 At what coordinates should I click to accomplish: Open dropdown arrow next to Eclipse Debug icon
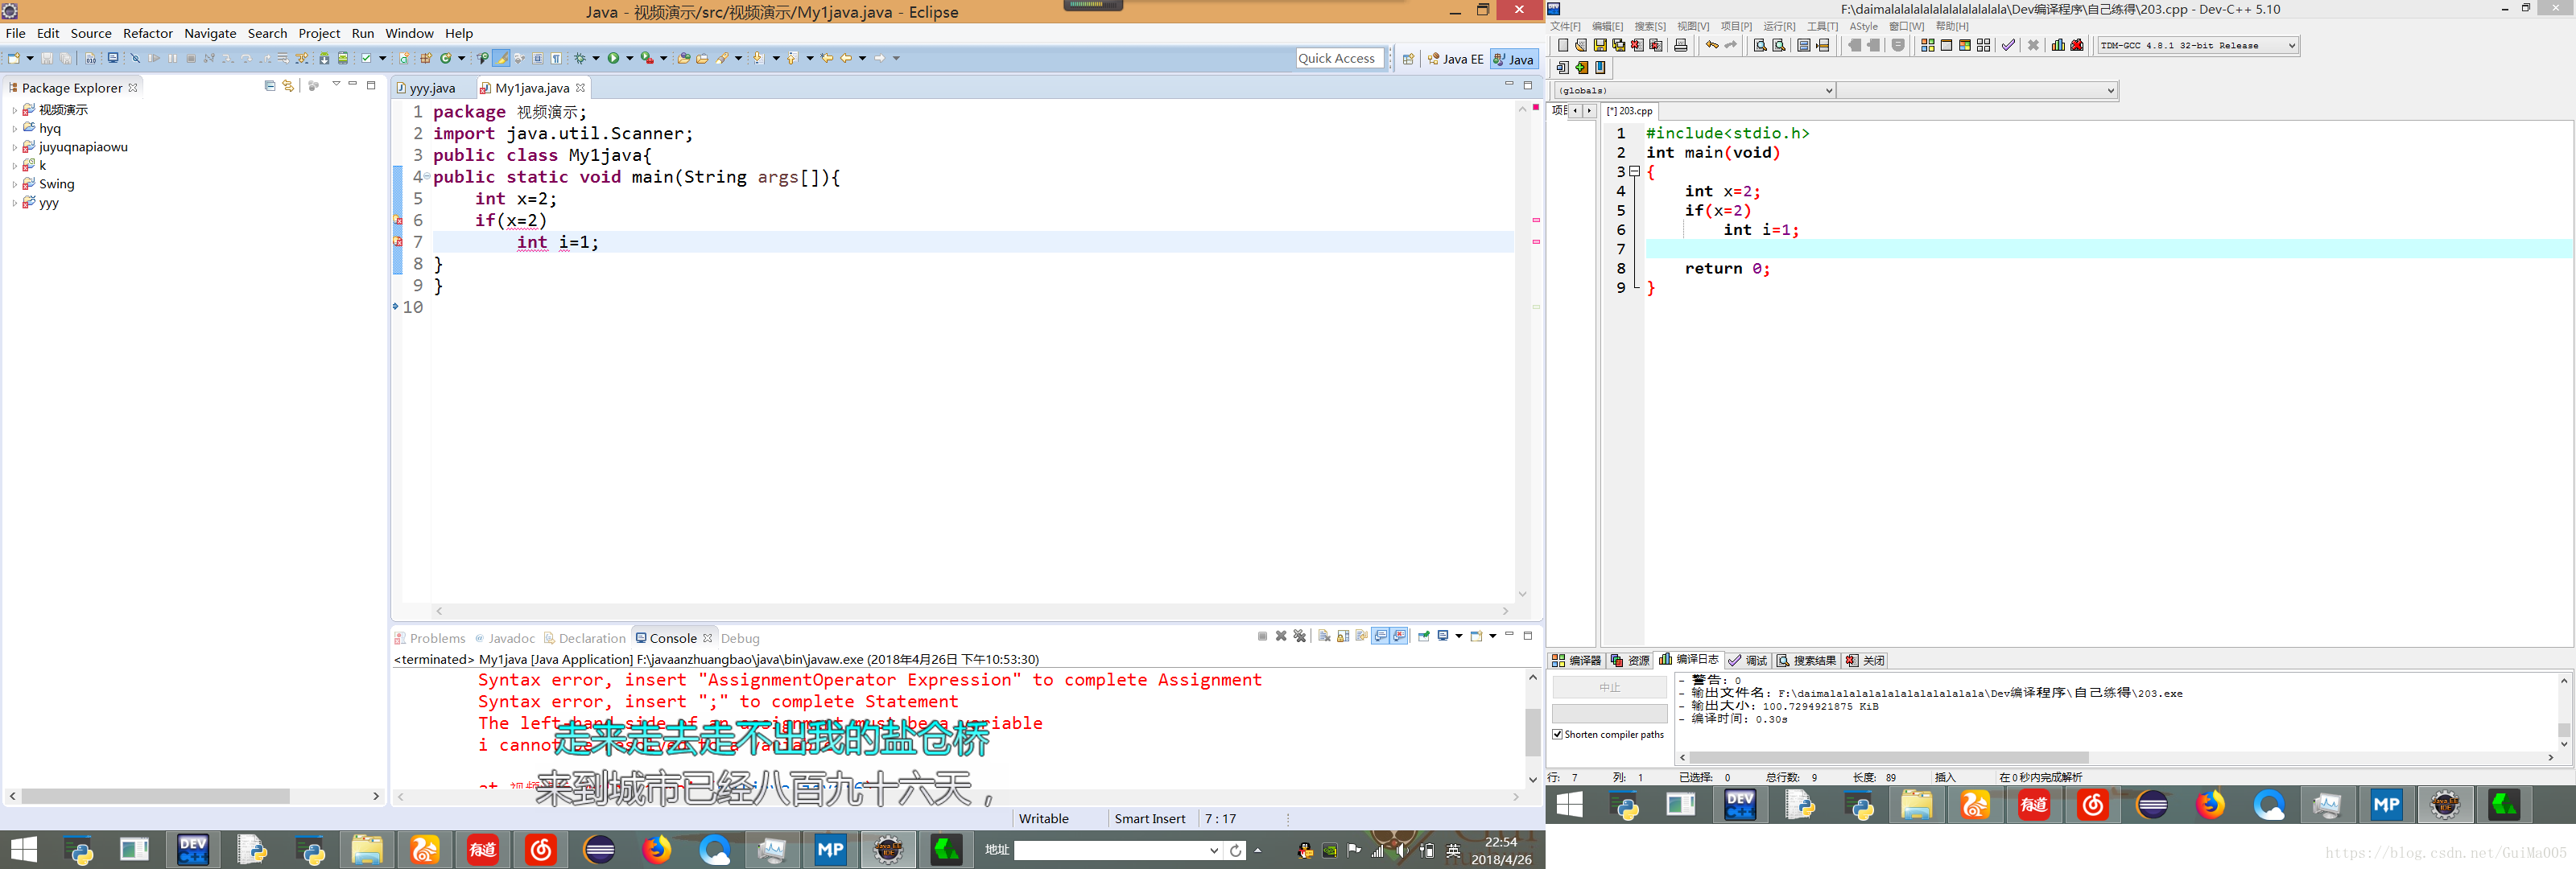tap(596, 58)
